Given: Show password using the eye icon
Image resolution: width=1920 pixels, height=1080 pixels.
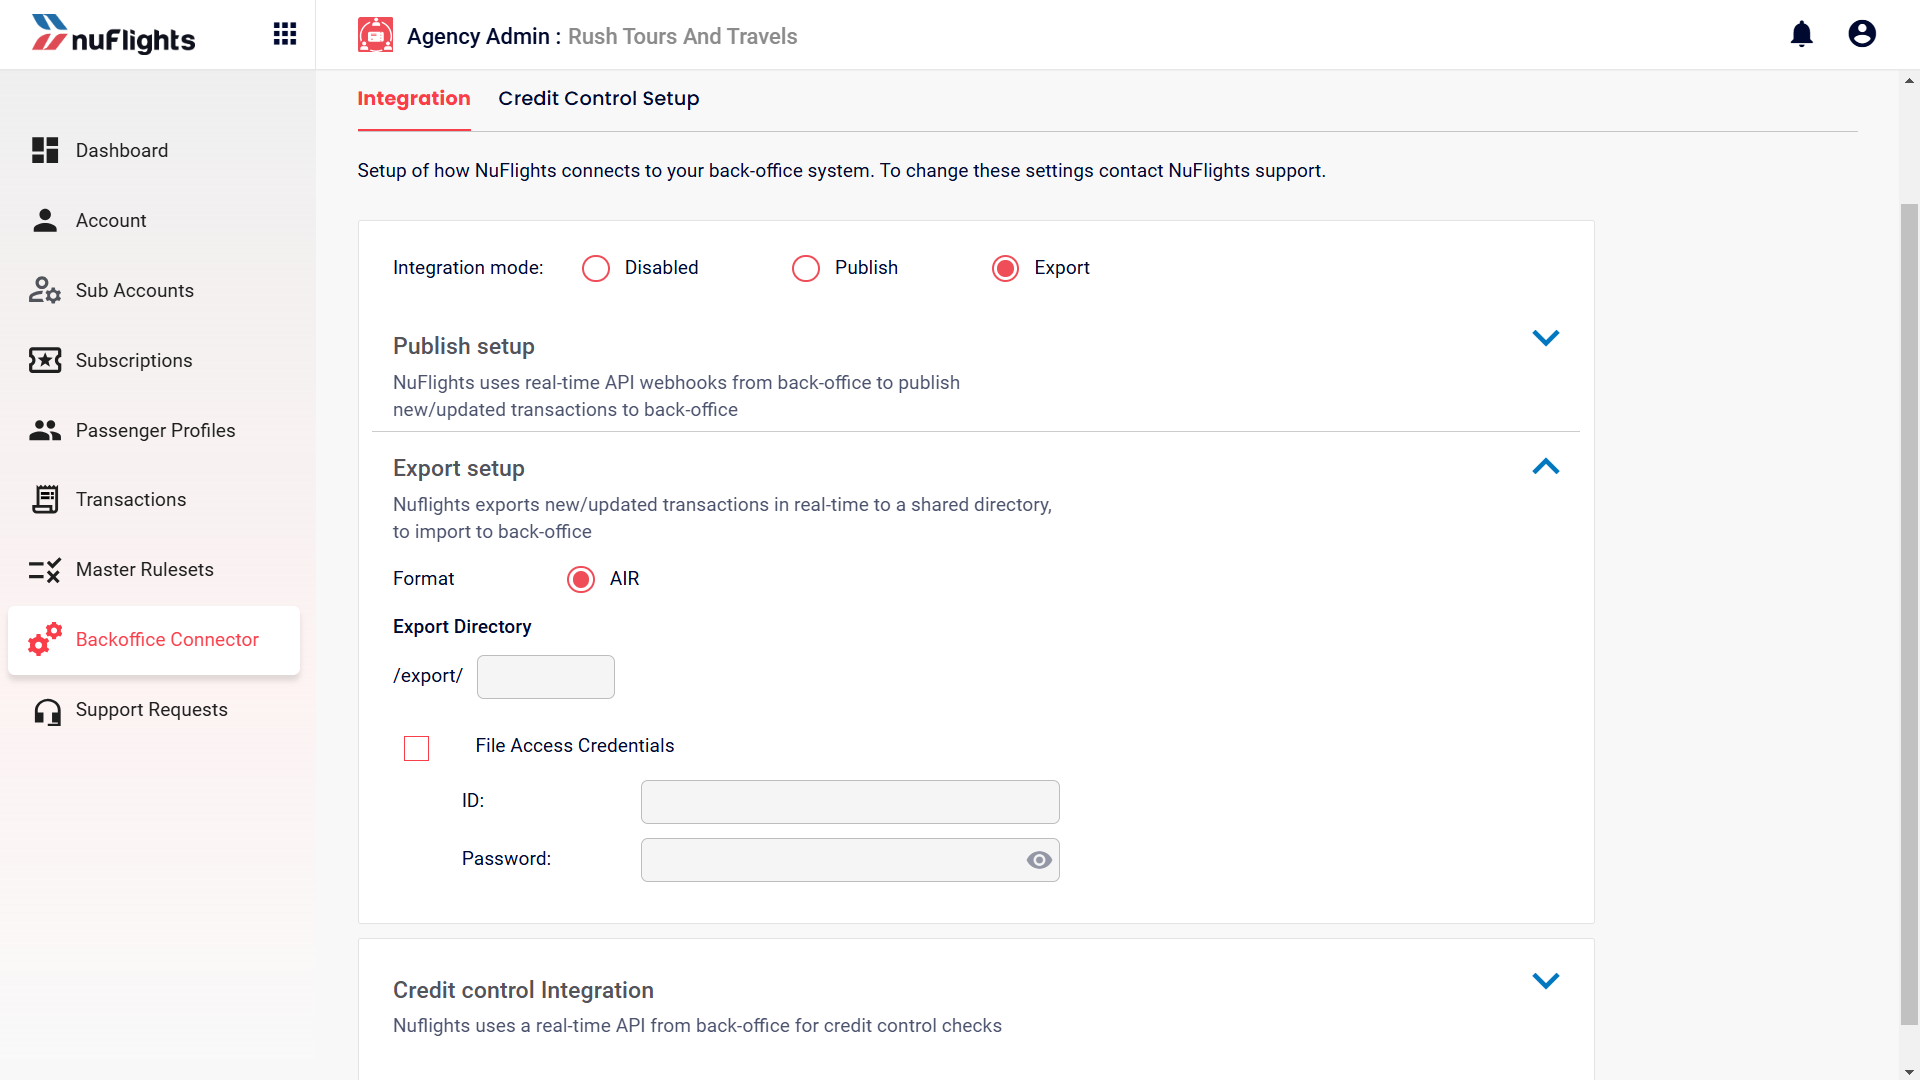Looking at the screenshot, I should (x=1039, y=860).
